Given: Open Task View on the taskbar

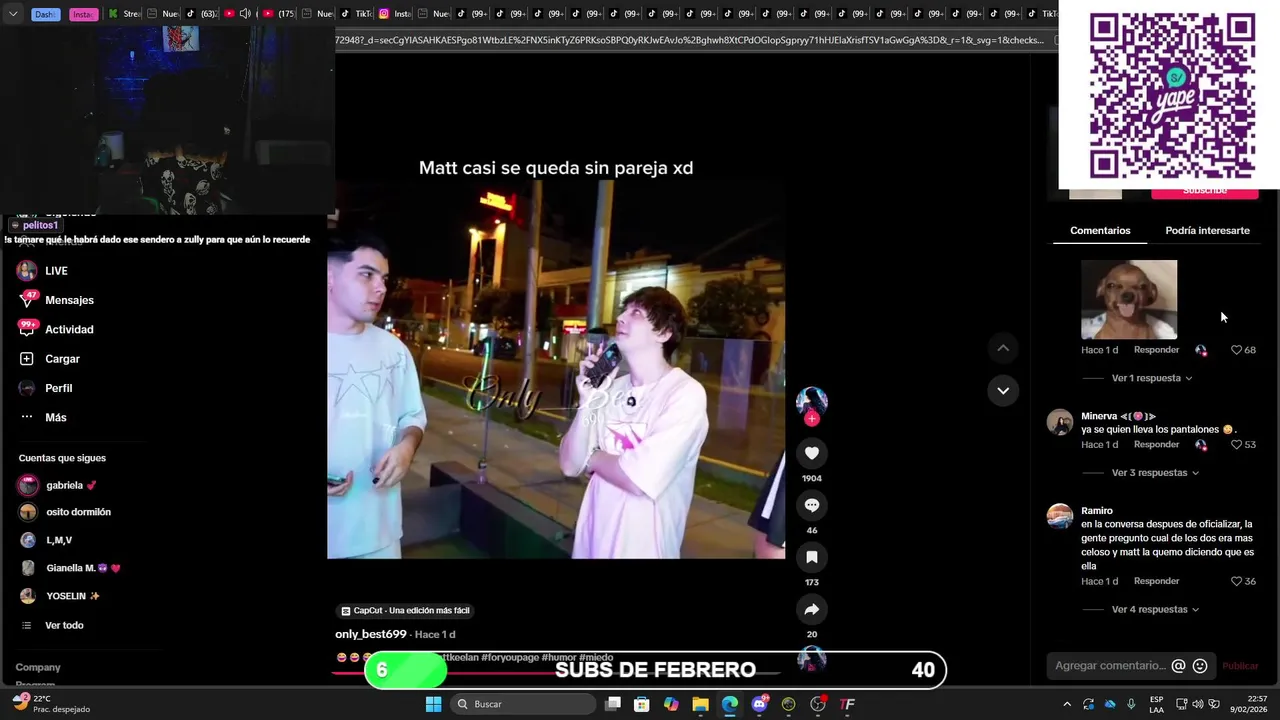Looking at the screenshot, I should [613, 704].
